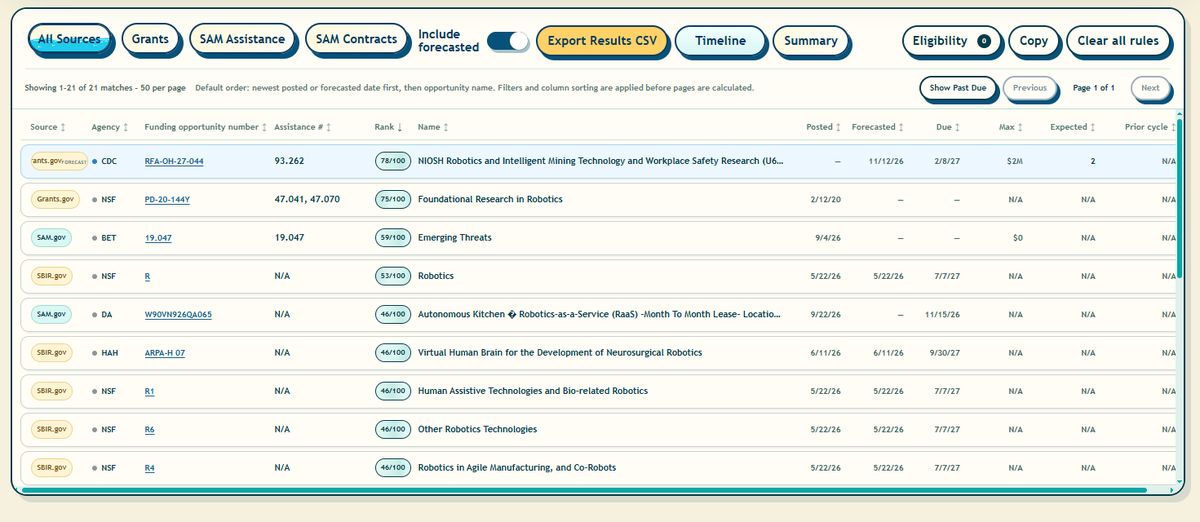This screenshot has width=1200, height=522.
Task: Sort by the Forecasted column
Action: [878, 127]
